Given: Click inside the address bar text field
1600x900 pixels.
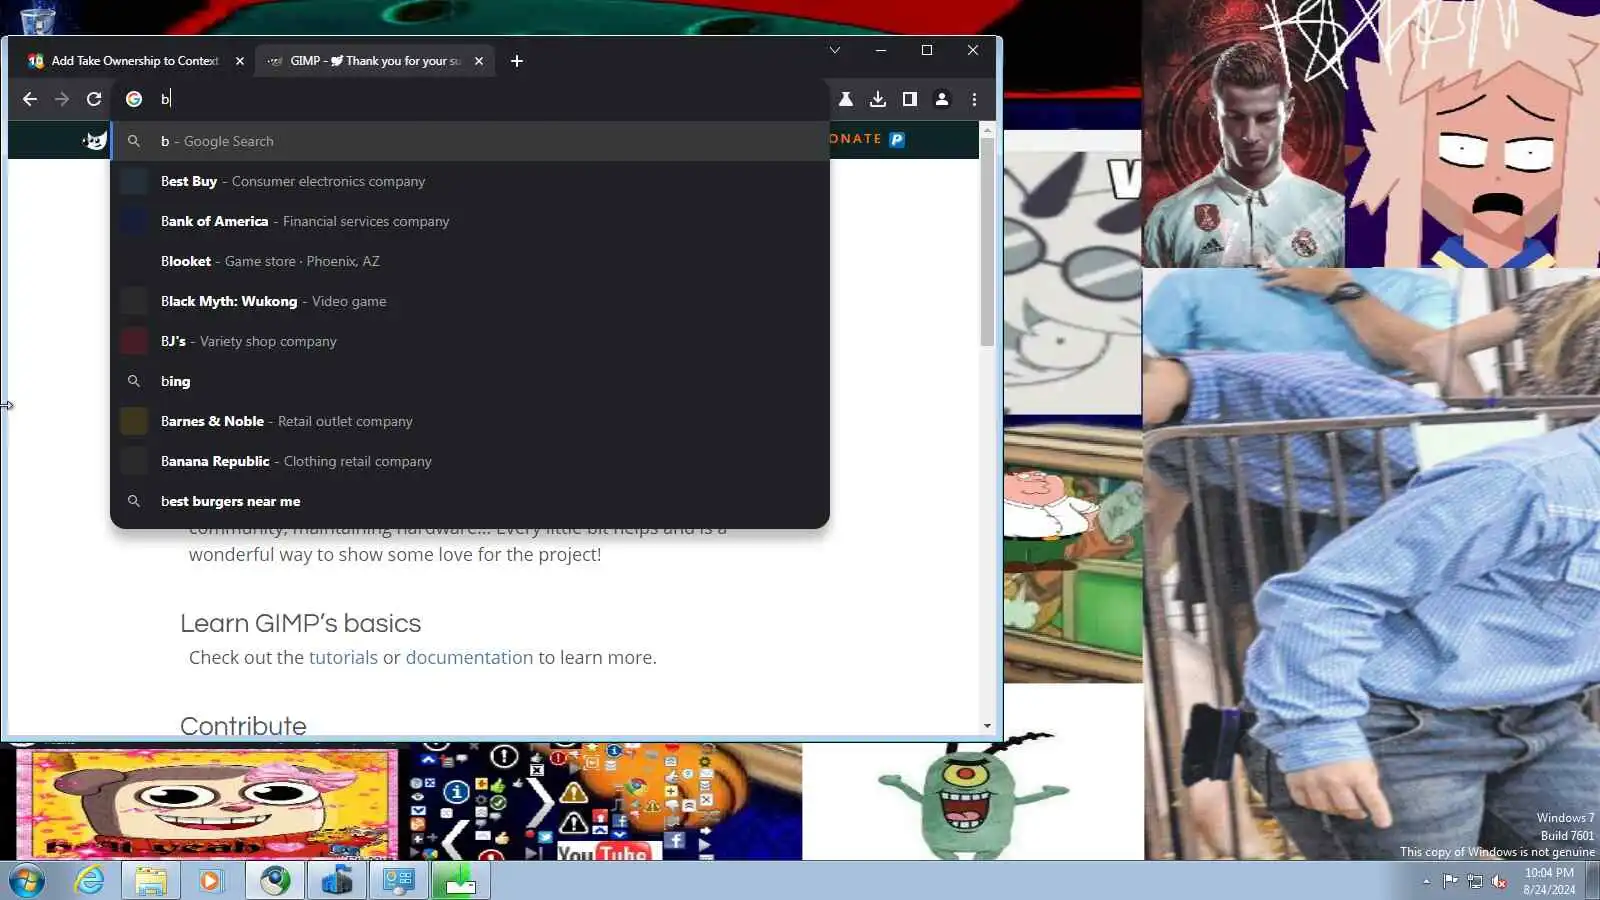Looking at the screenshot, I should [x=490, y=99].
